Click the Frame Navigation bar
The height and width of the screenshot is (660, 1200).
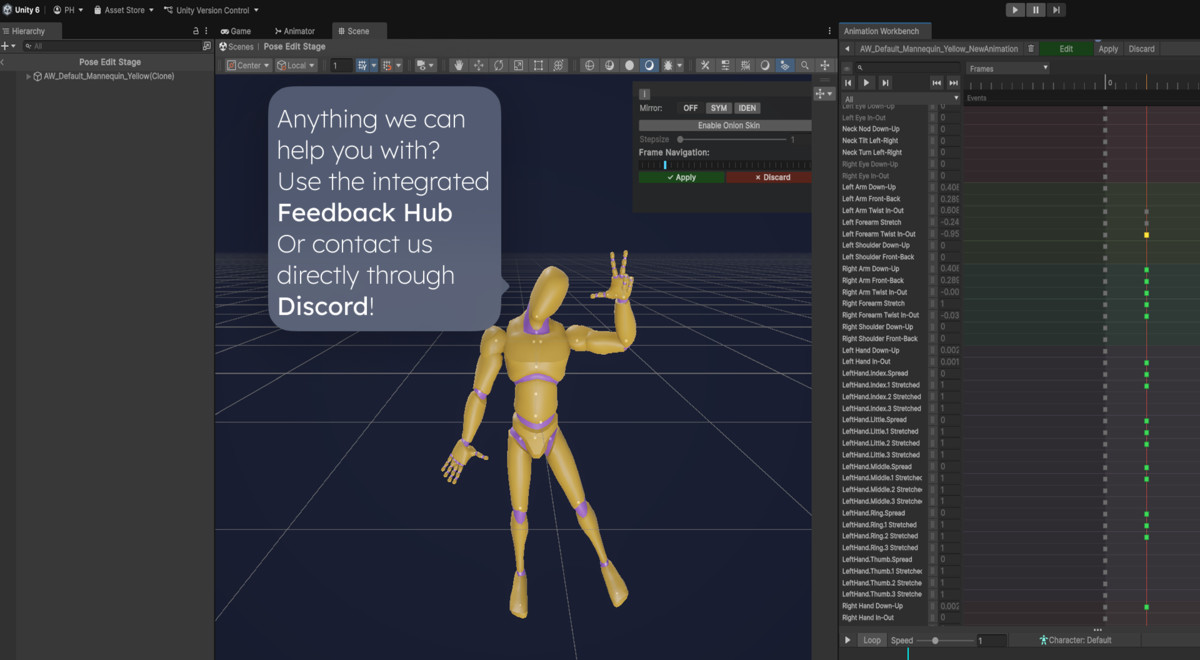coord(725,165)
